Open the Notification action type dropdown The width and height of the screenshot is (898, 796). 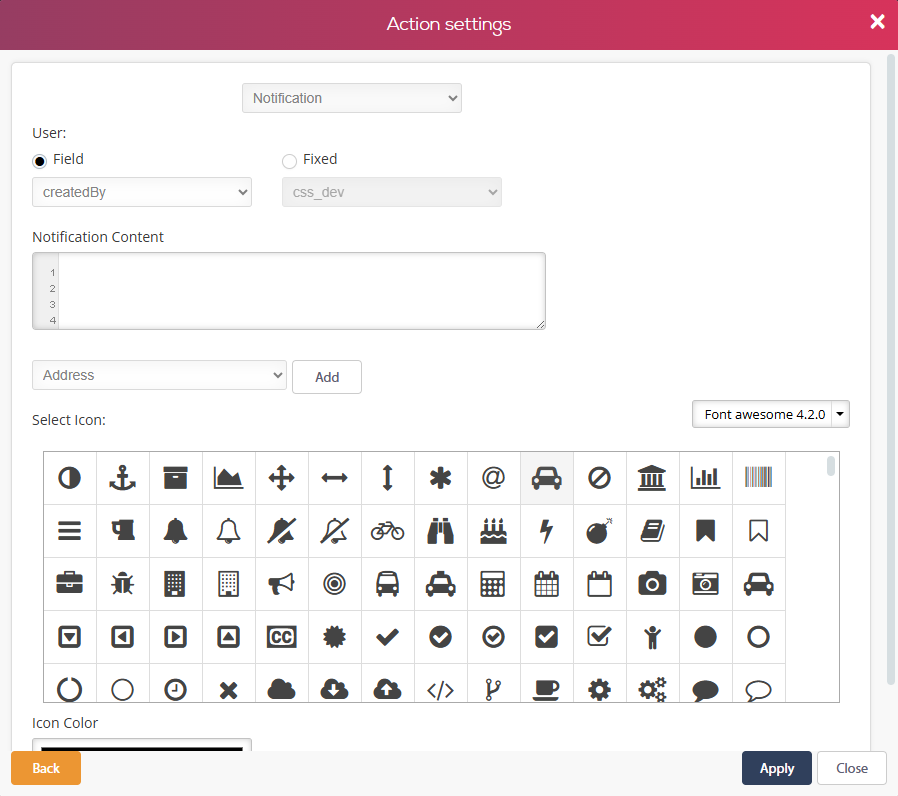[352, 98]
